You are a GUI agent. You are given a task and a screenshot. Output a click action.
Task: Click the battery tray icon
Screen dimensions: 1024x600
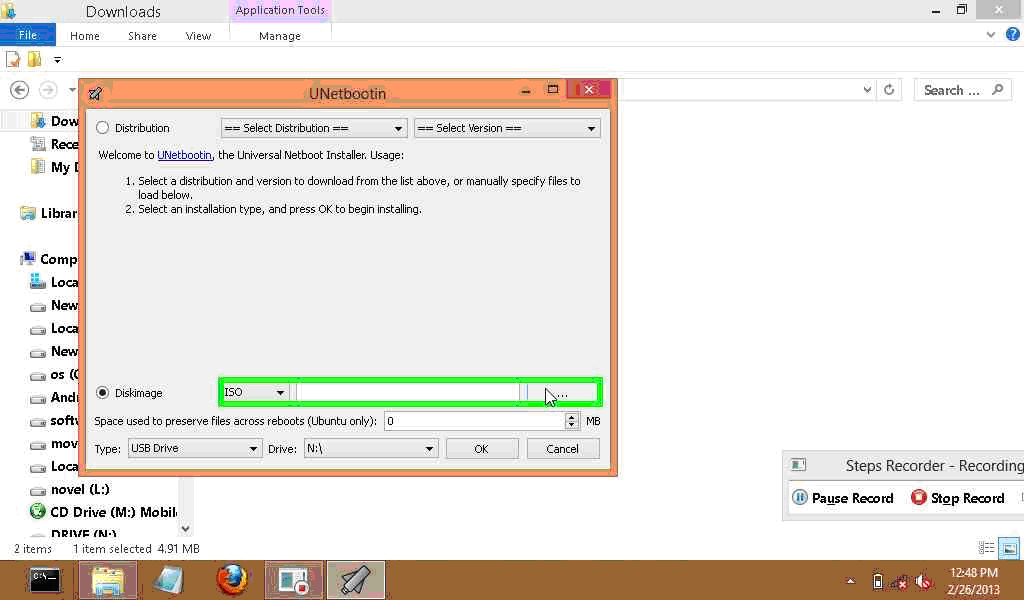click(x=878, y=580)
